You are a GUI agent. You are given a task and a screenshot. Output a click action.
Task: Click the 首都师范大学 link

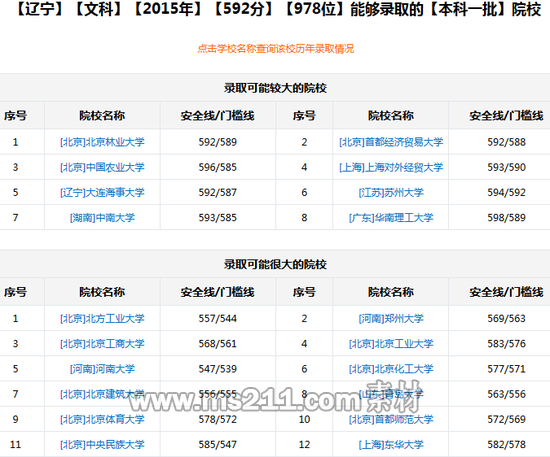click(391, 419)
